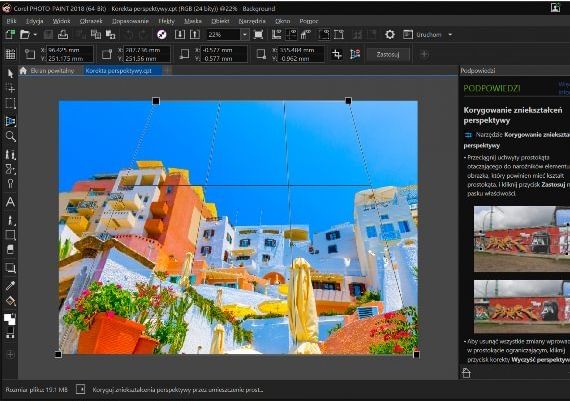The image size is (570, 401).
Task: Click the reset colors icon in toolbox
Action: tap(10, 333)
